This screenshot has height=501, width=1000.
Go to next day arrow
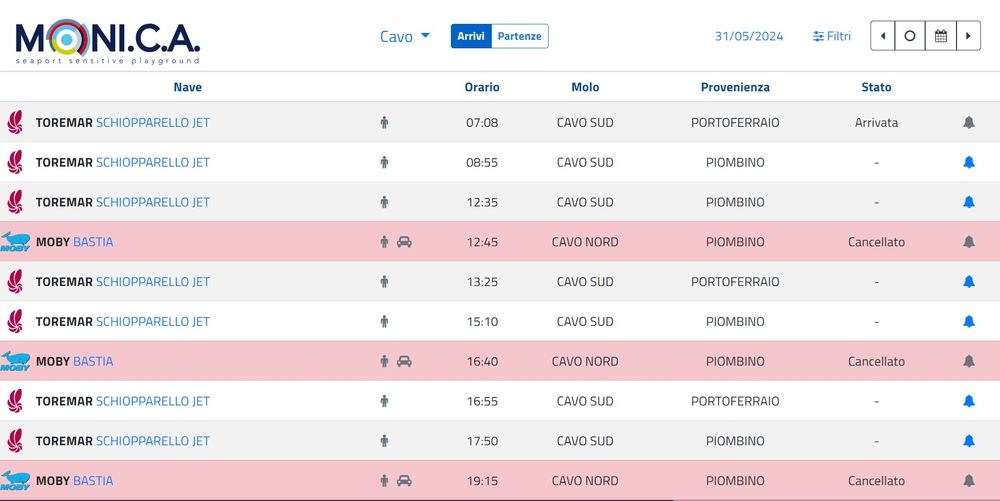[967, 36]
